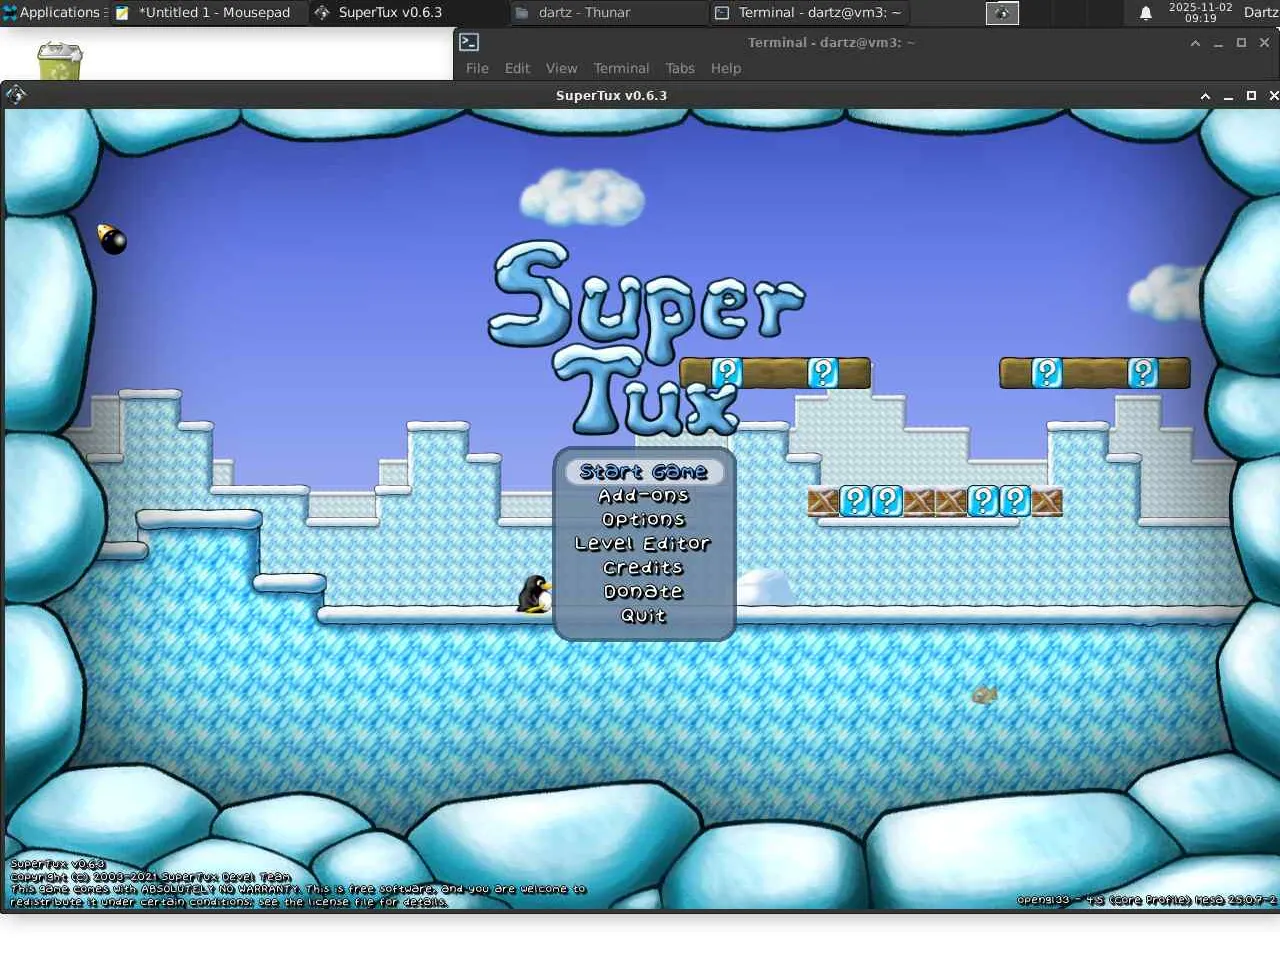
Task: Open Add-ons in the SuperTux menu
Action: (644, 496)
